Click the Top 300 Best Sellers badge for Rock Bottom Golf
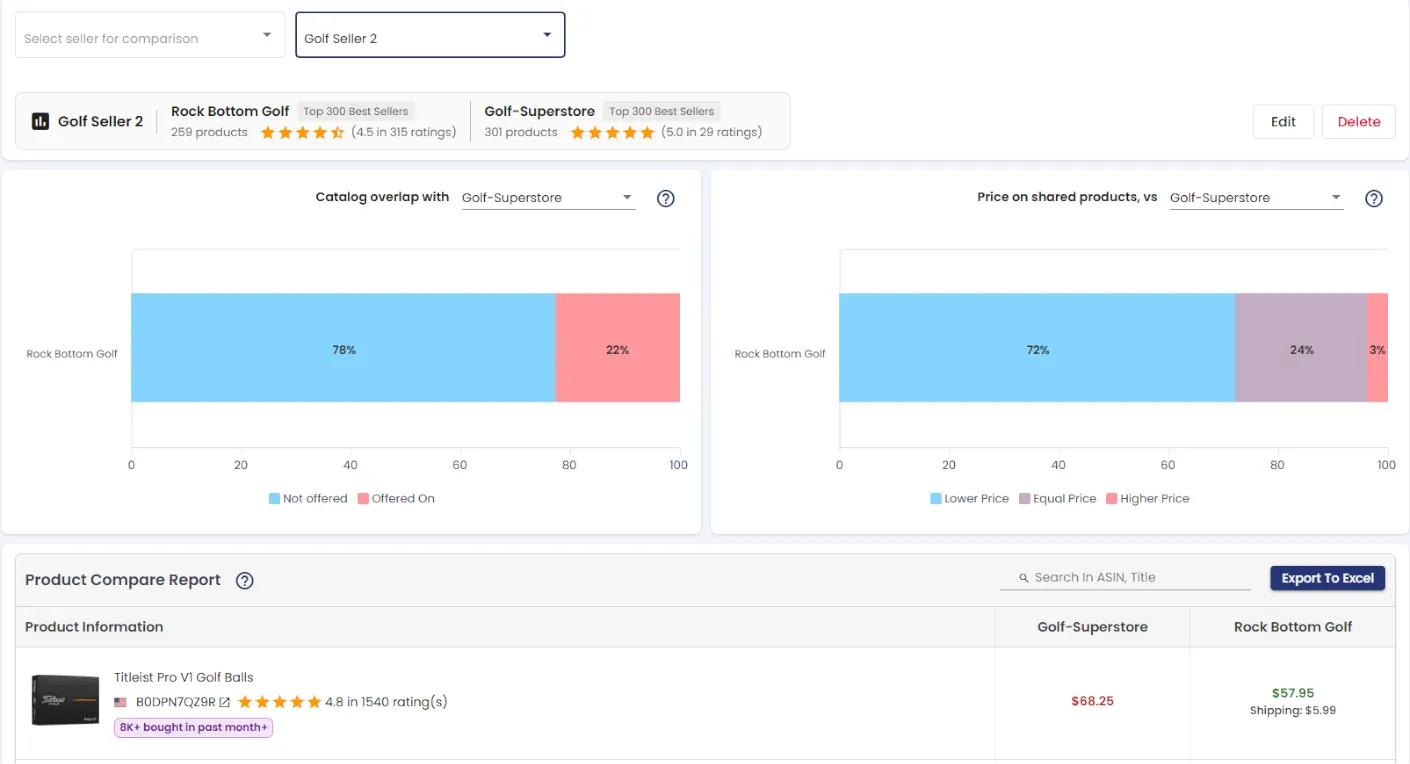The width and height of the screenshot is (1410, 764). (355, 111)
